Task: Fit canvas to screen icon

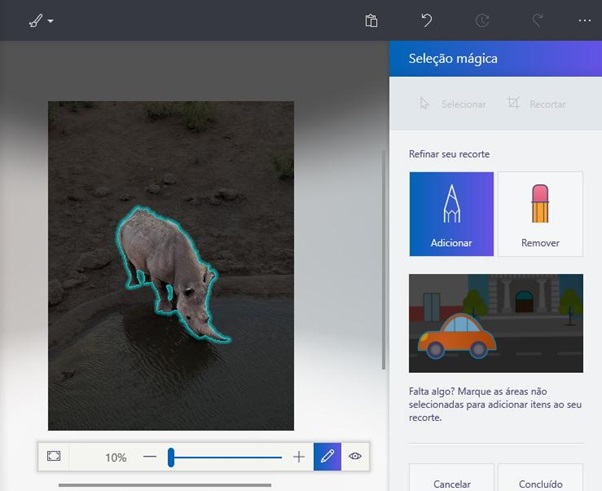Action: click(54, 456)
